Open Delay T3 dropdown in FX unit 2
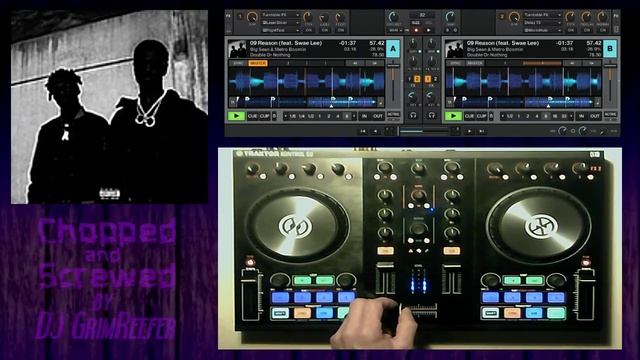This screenshot has width=640, height=360. [542, 23]
